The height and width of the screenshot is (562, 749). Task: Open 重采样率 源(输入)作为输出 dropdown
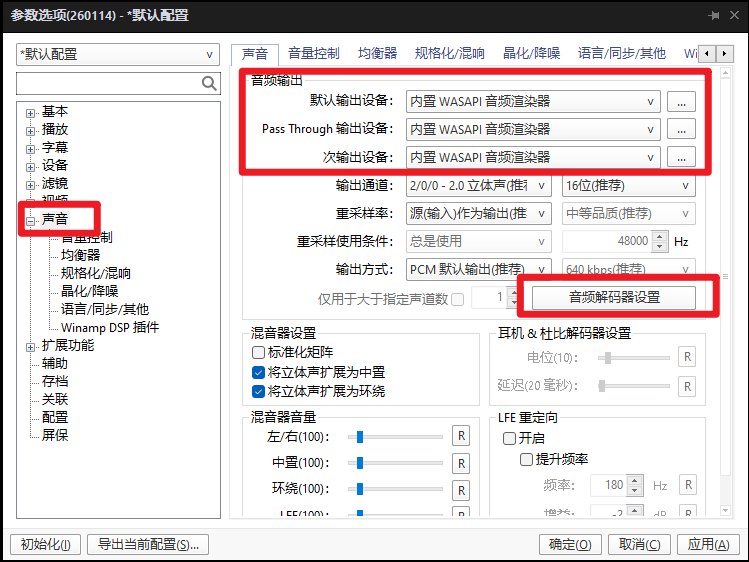[x=479, y=213]
